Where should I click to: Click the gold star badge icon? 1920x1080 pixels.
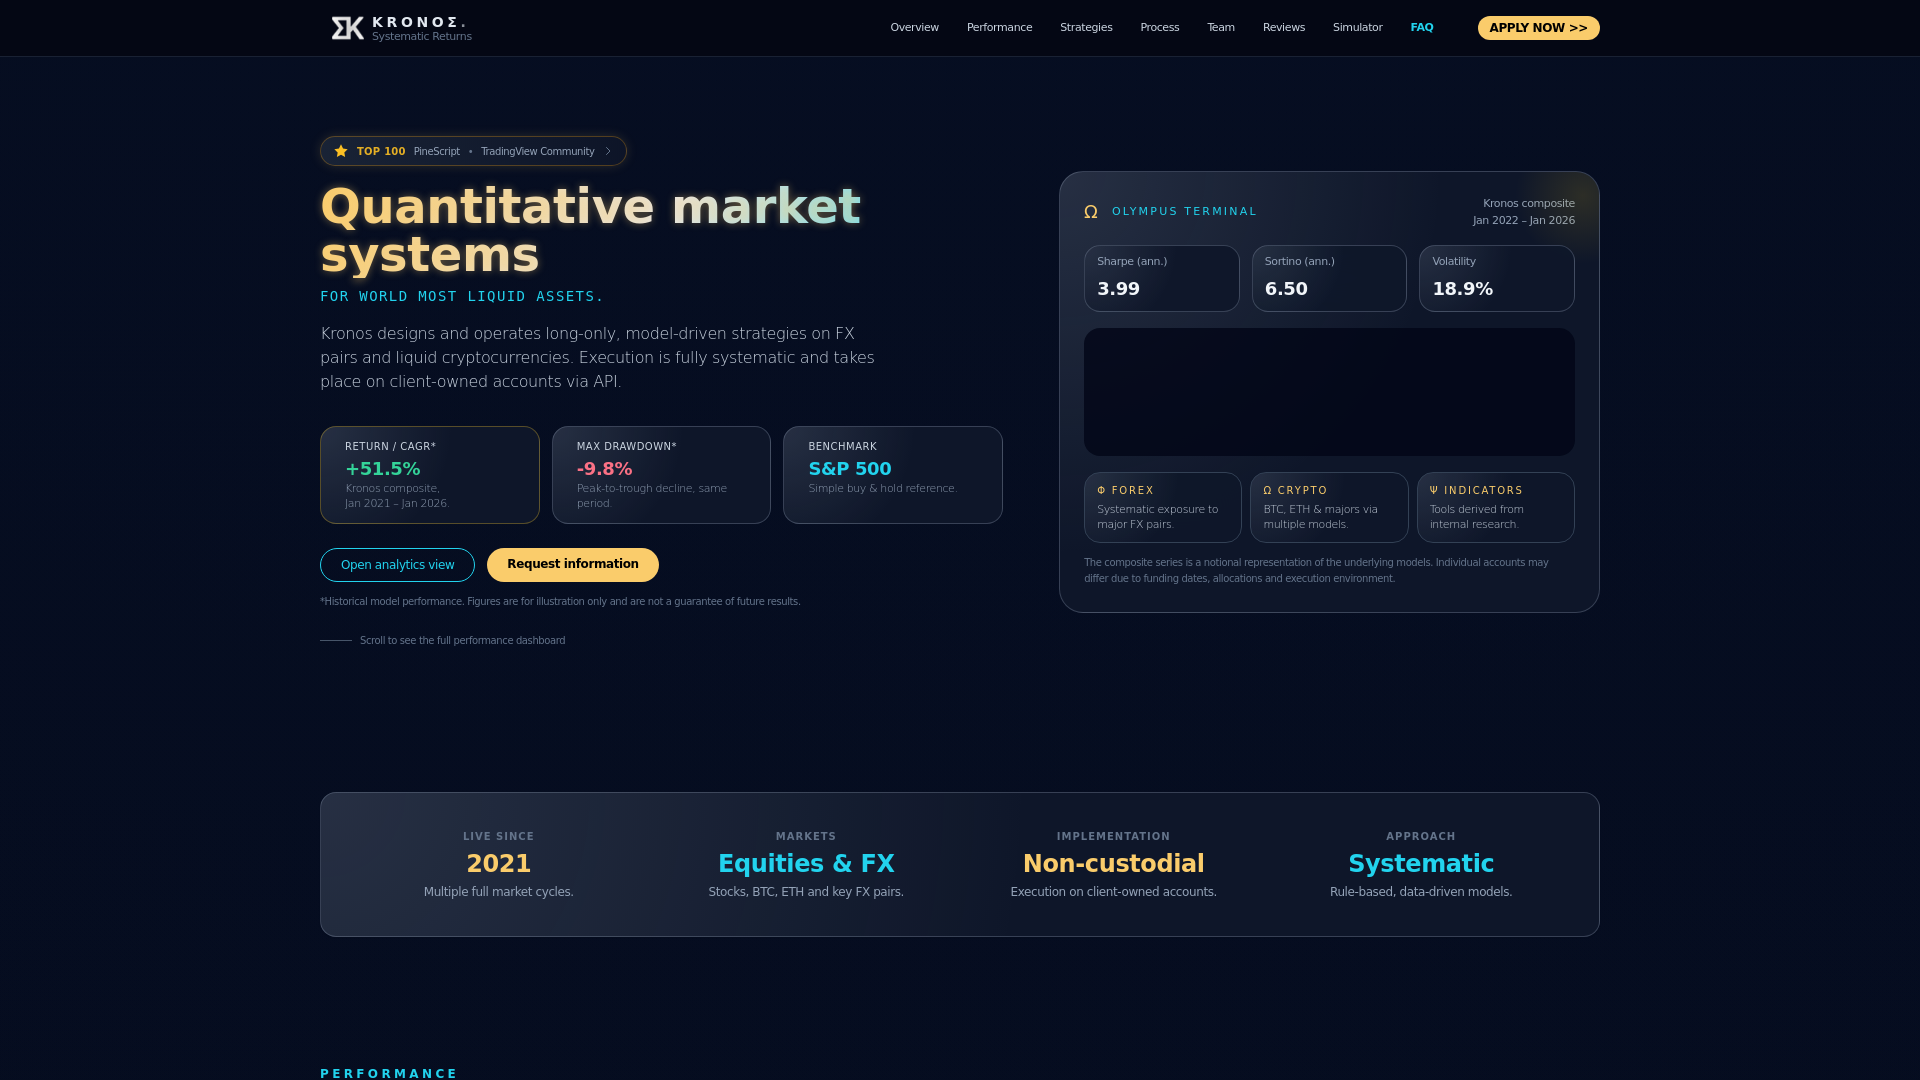click(x=341, y=151)
